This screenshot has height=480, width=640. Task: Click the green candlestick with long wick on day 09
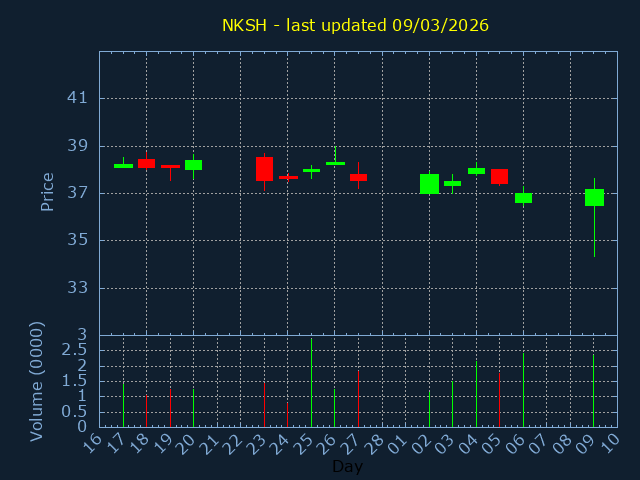point(594,197)
